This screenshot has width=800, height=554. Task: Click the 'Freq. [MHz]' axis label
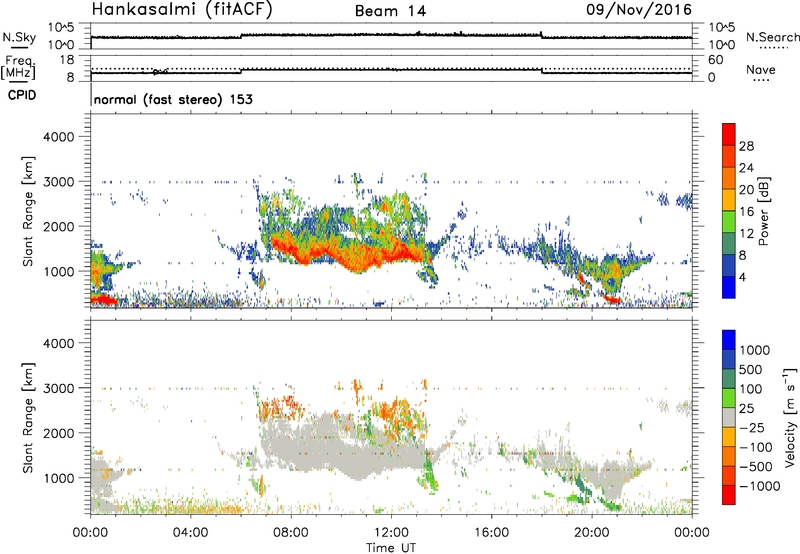(x=19, y=68)
